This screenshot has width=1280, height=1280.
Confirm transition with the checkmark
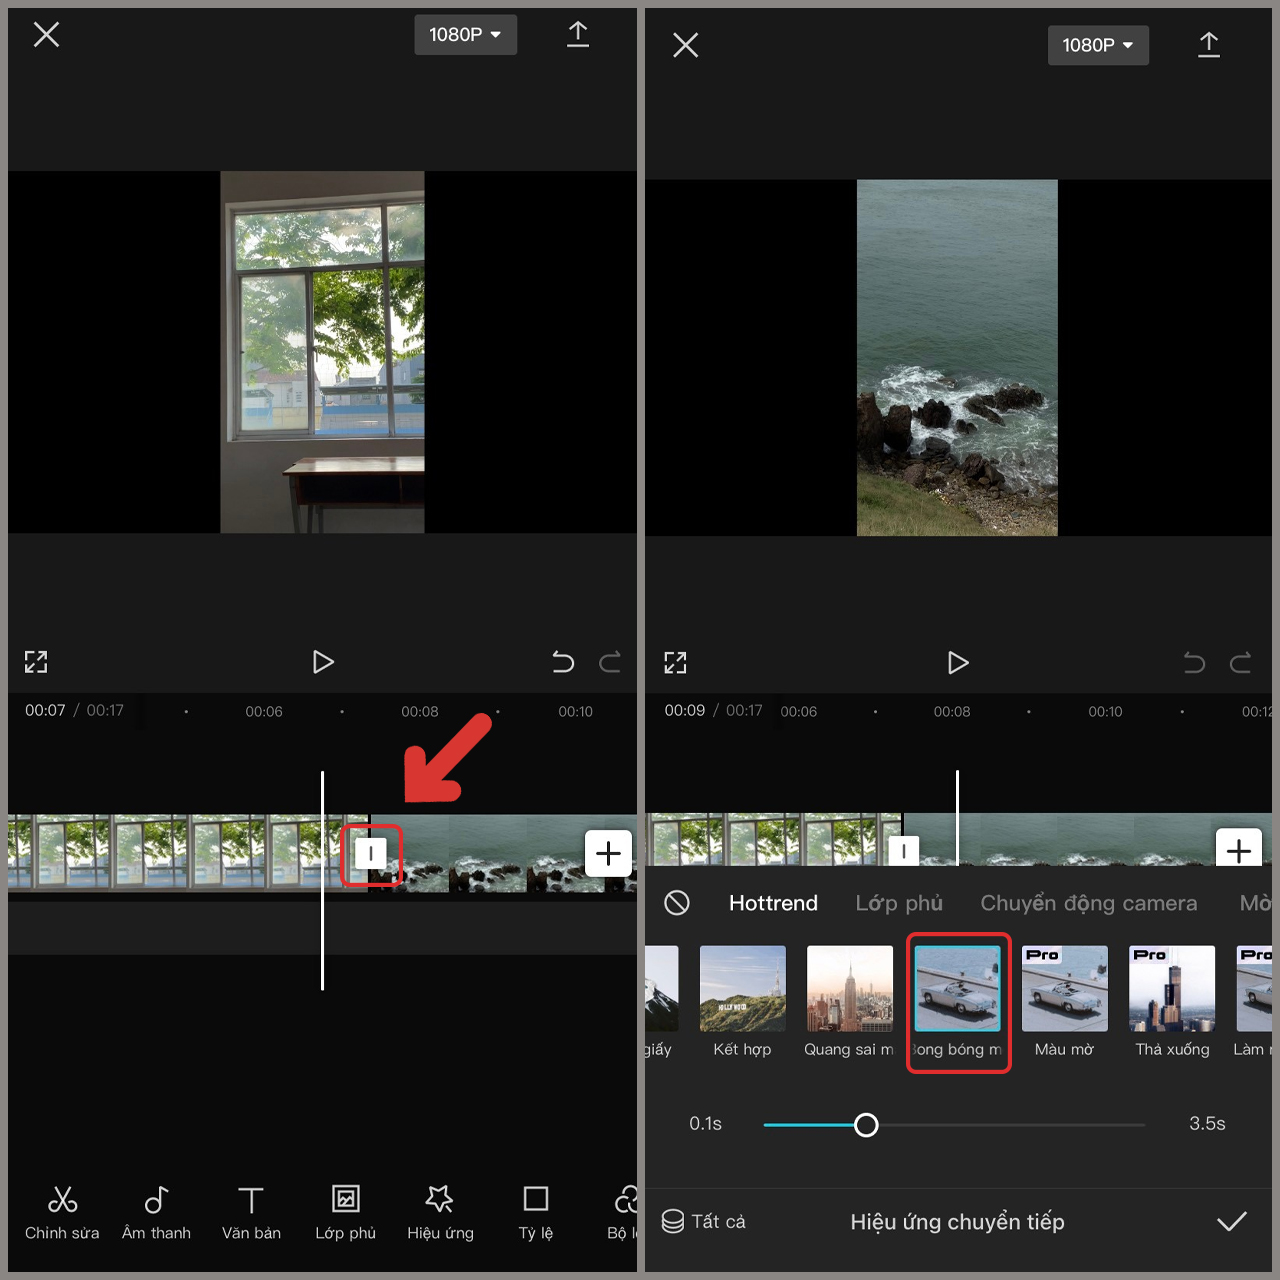(1233, 1221)
